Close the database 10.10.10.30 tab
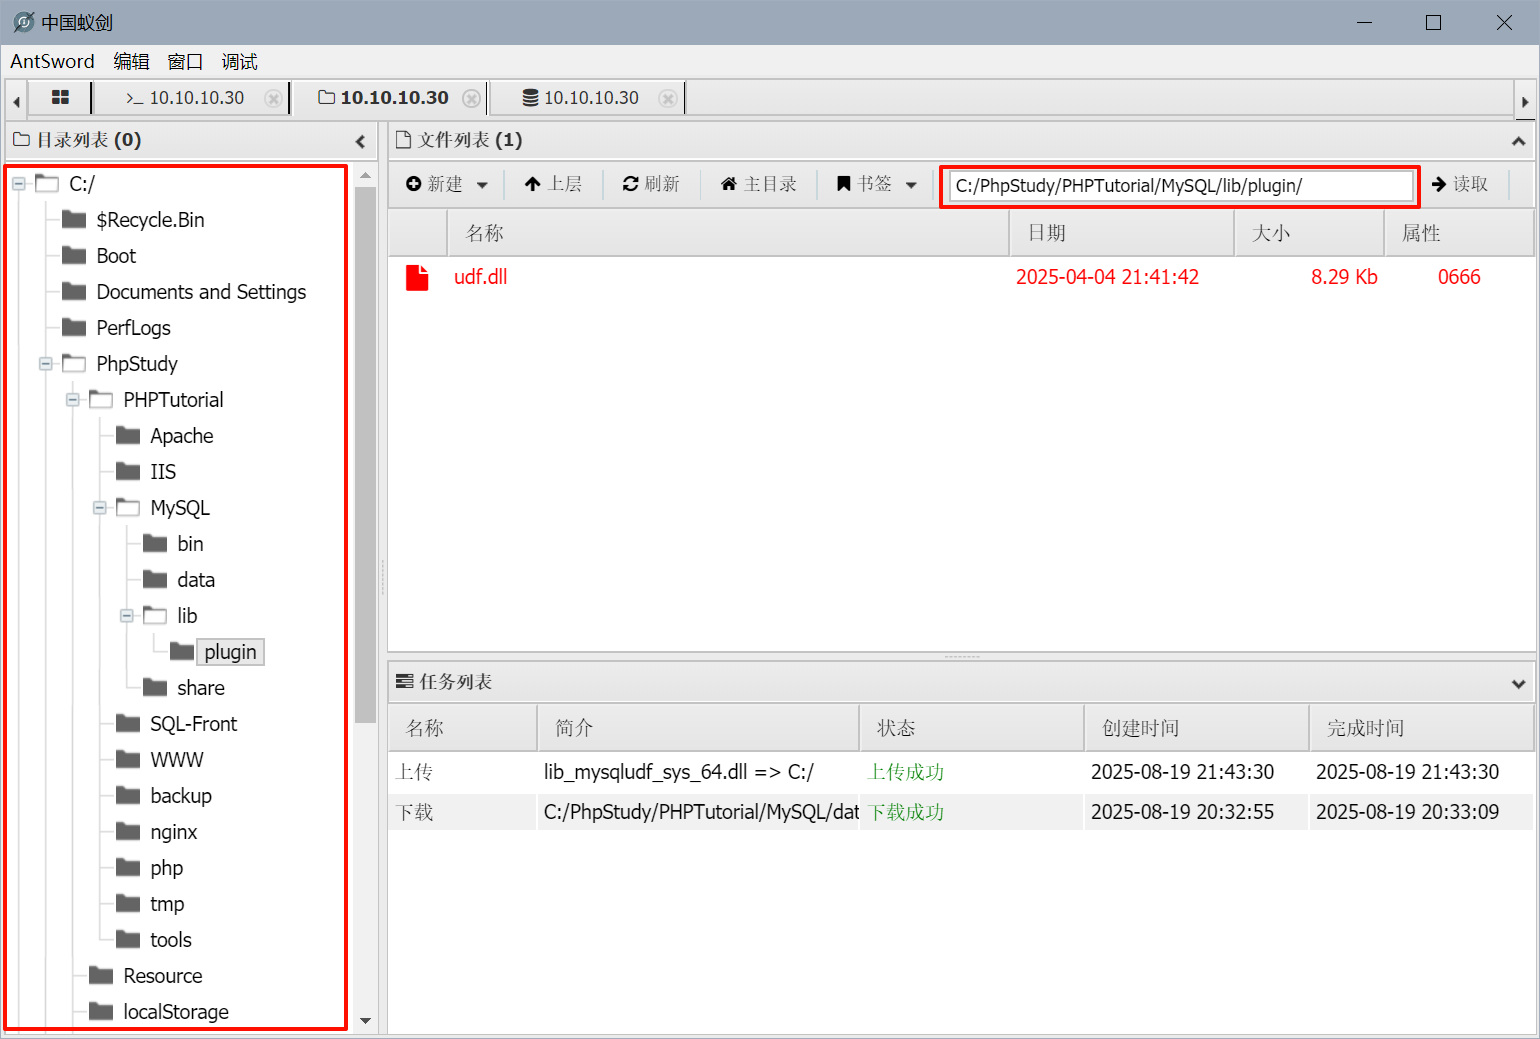Screen dimensions: 1540x1039 [x=667, y=98]
